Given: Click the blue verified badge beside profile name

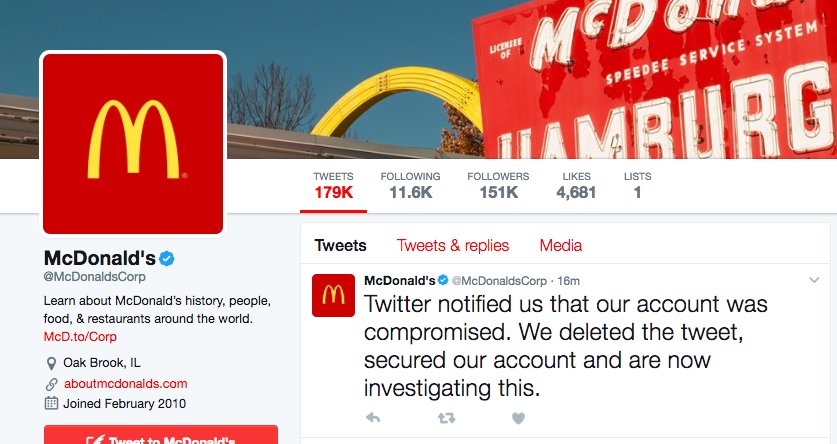Looking at the screenshot, I should [x=167, y=259].
